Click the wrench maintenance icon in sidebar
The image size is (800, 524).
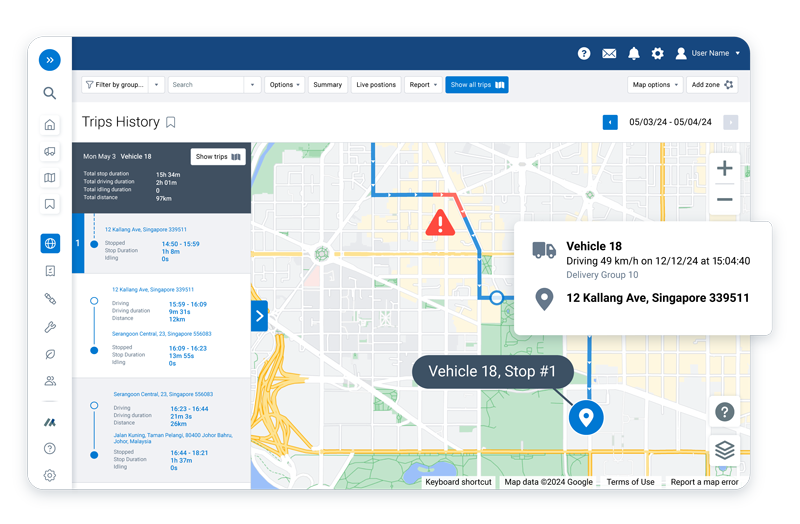[x=50, y=327]
